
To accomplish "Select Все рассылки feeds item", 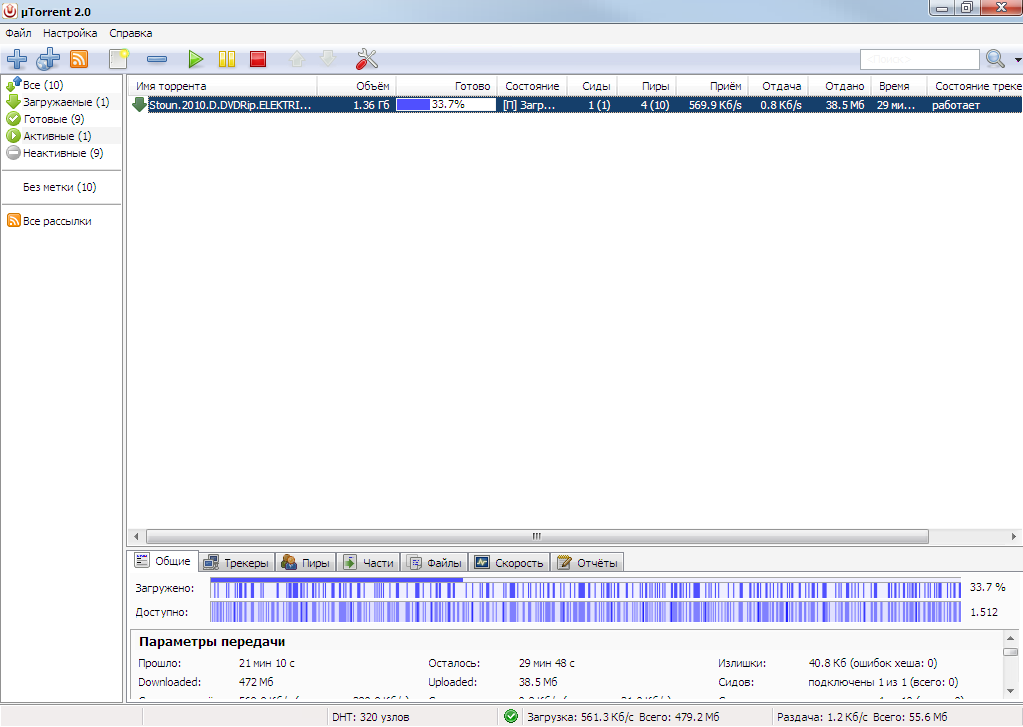I will click(56, 221).
